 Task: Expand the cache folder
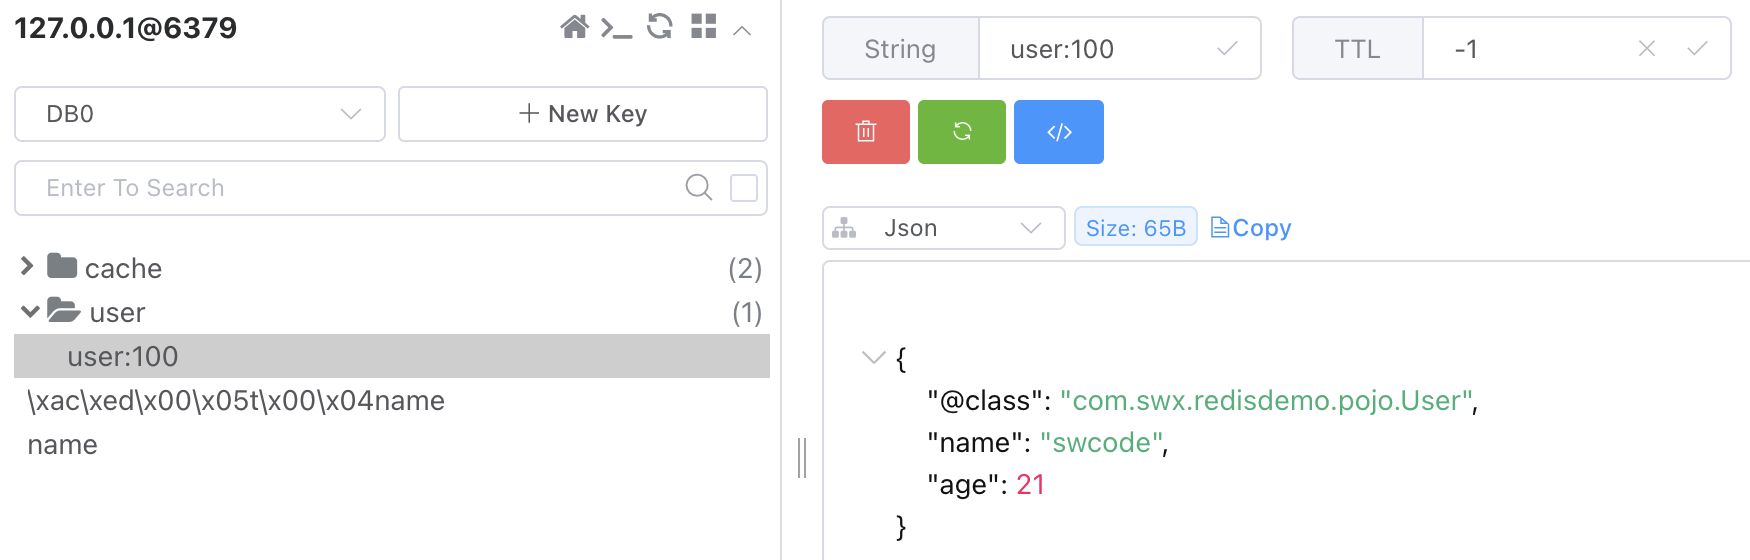point(28,266)
